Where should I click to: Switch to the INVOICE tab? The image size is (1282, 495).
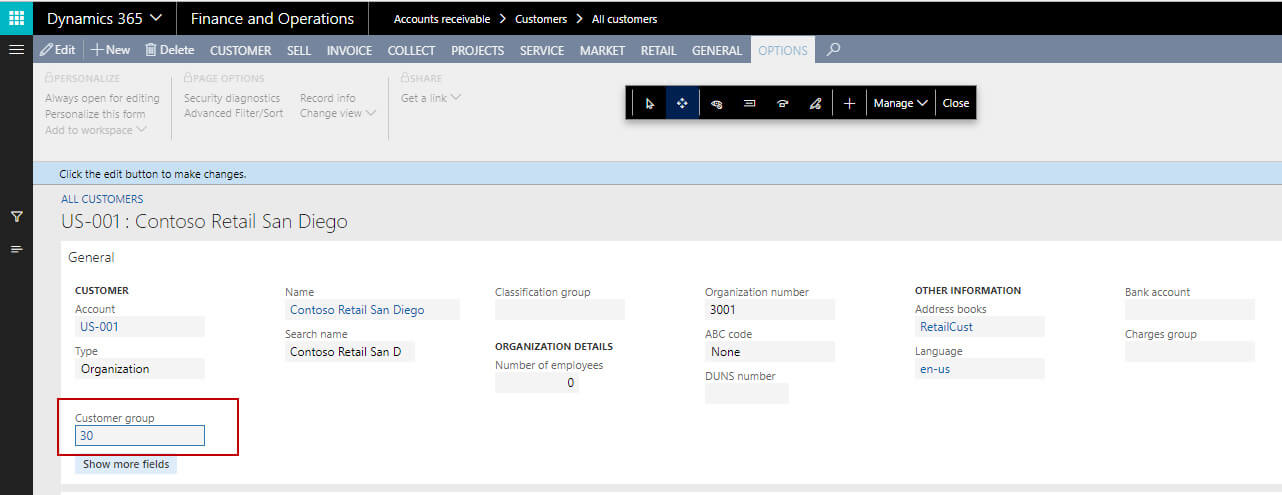[349, 50]
